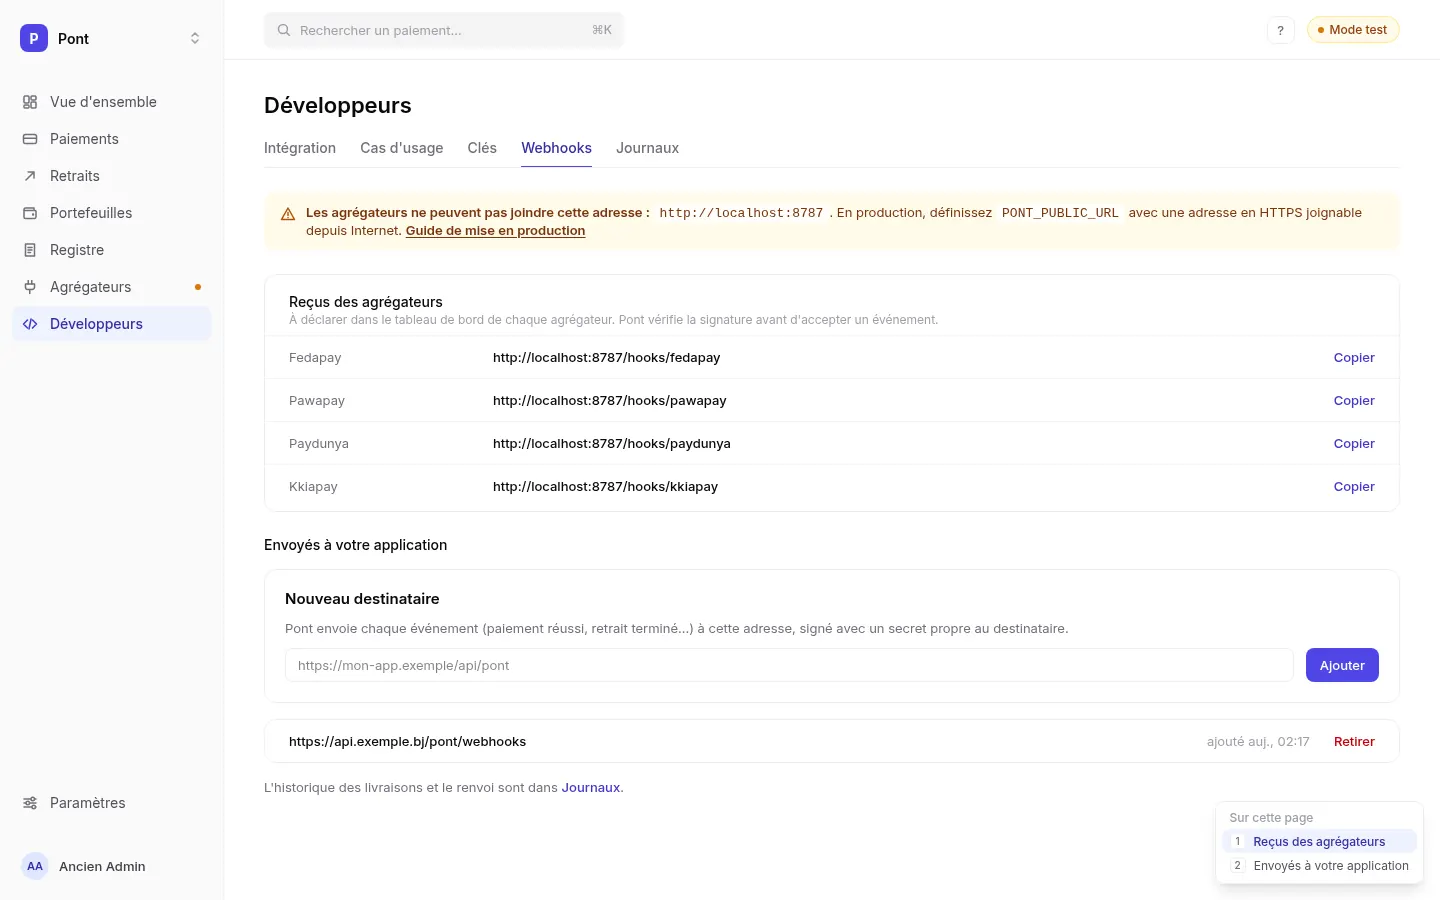Viewport: 1440px width, 900px height.
Task: Click the search magnifier icon
Action: [x=284, y=30]
